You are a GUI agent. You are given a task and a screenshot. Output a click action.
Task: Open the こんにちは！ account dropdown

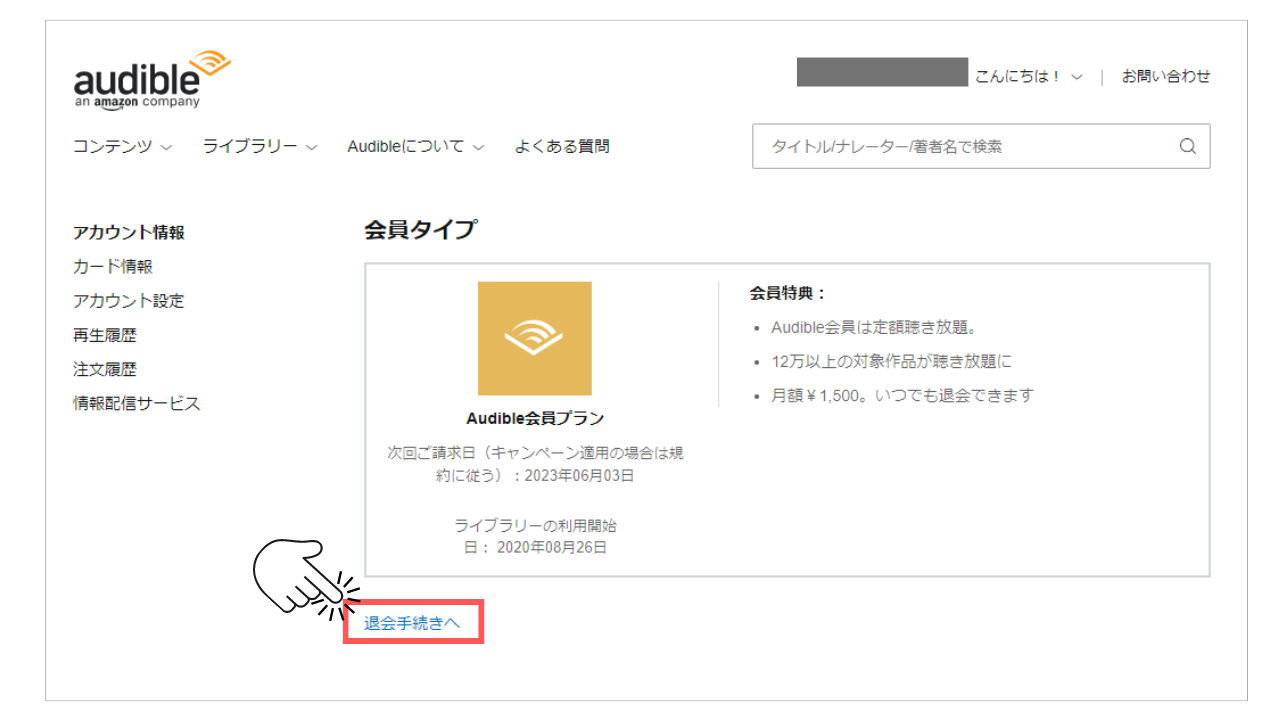pos(1028,76)
